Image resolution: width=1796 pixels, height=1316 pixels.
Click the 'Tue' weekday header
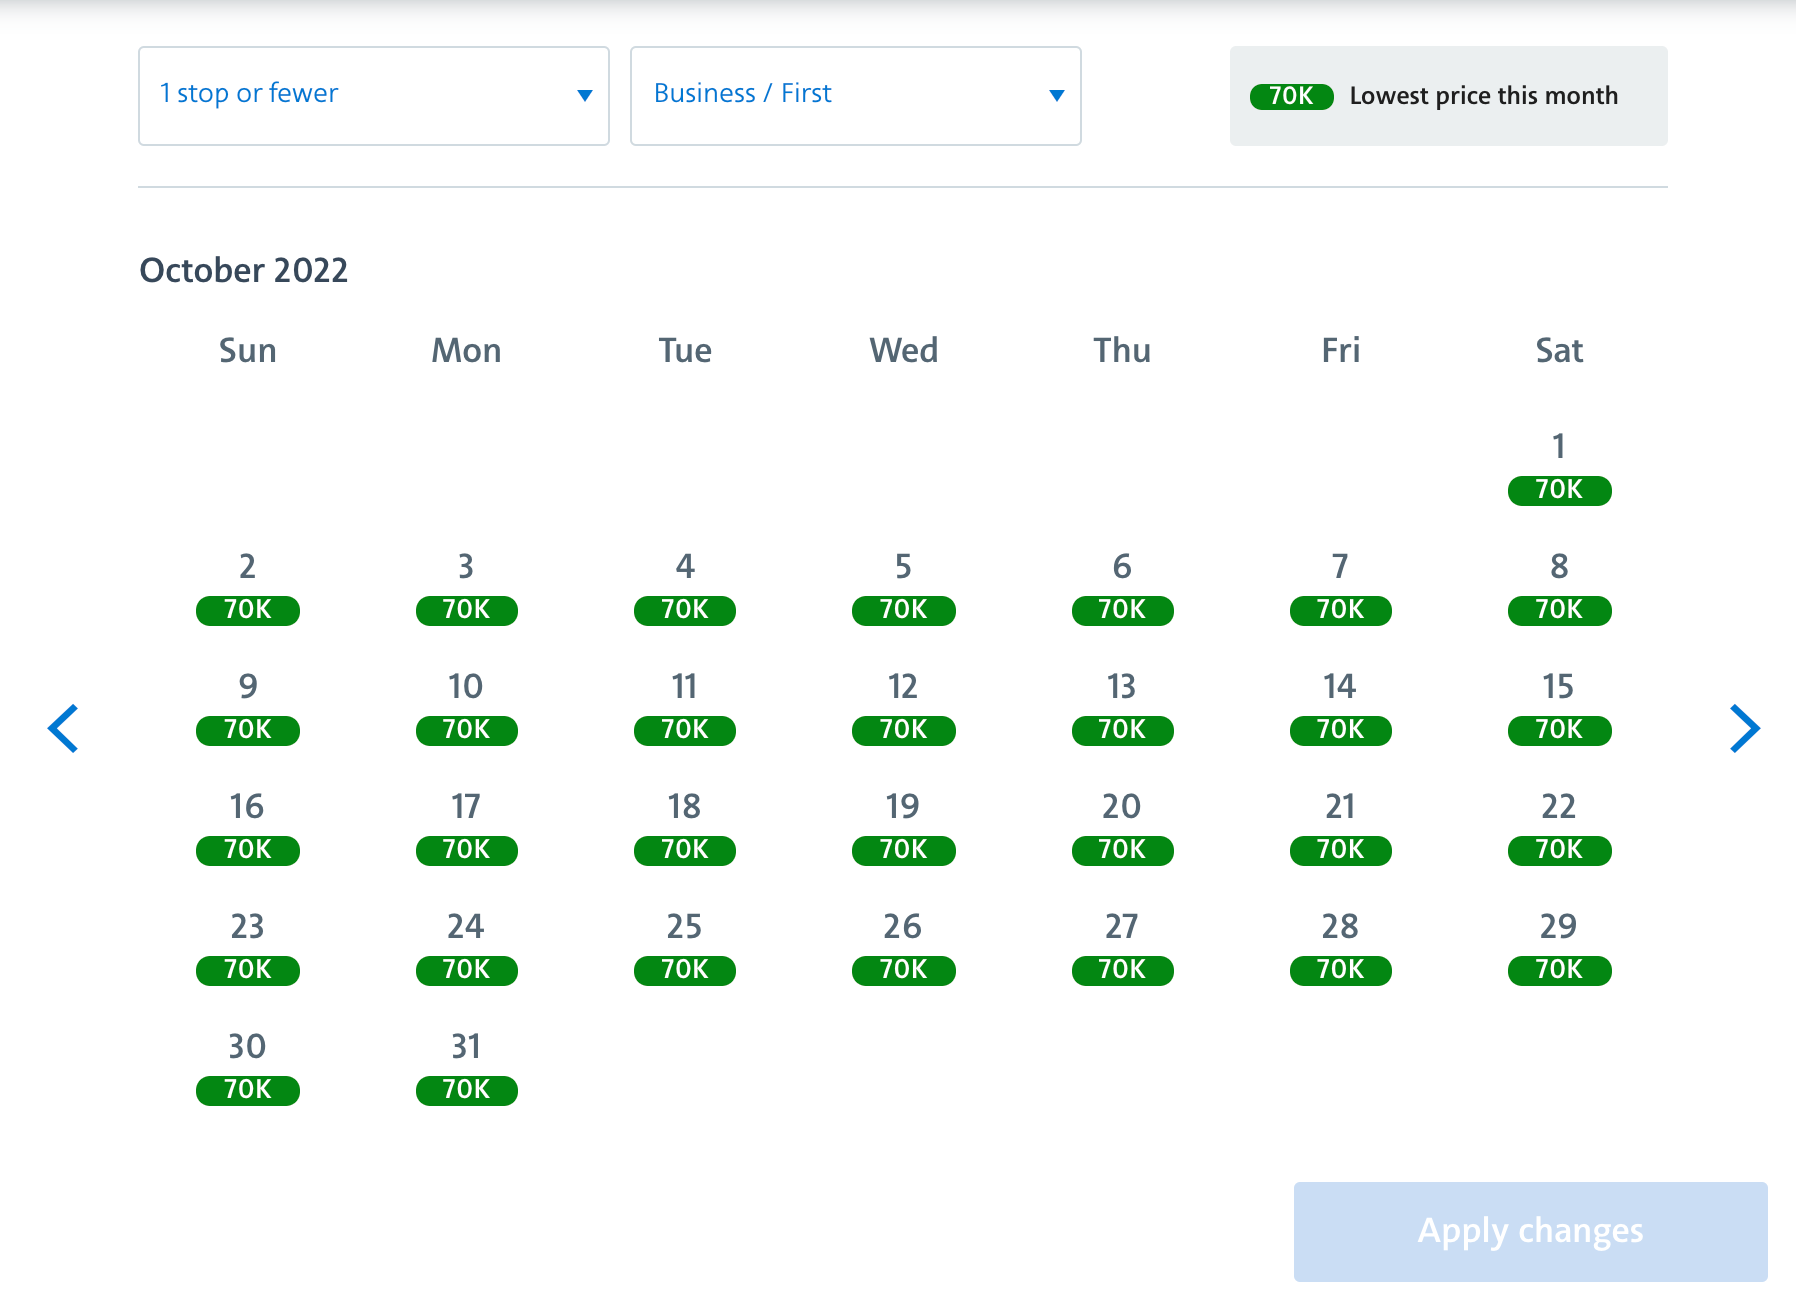click(x=685, y=350)
